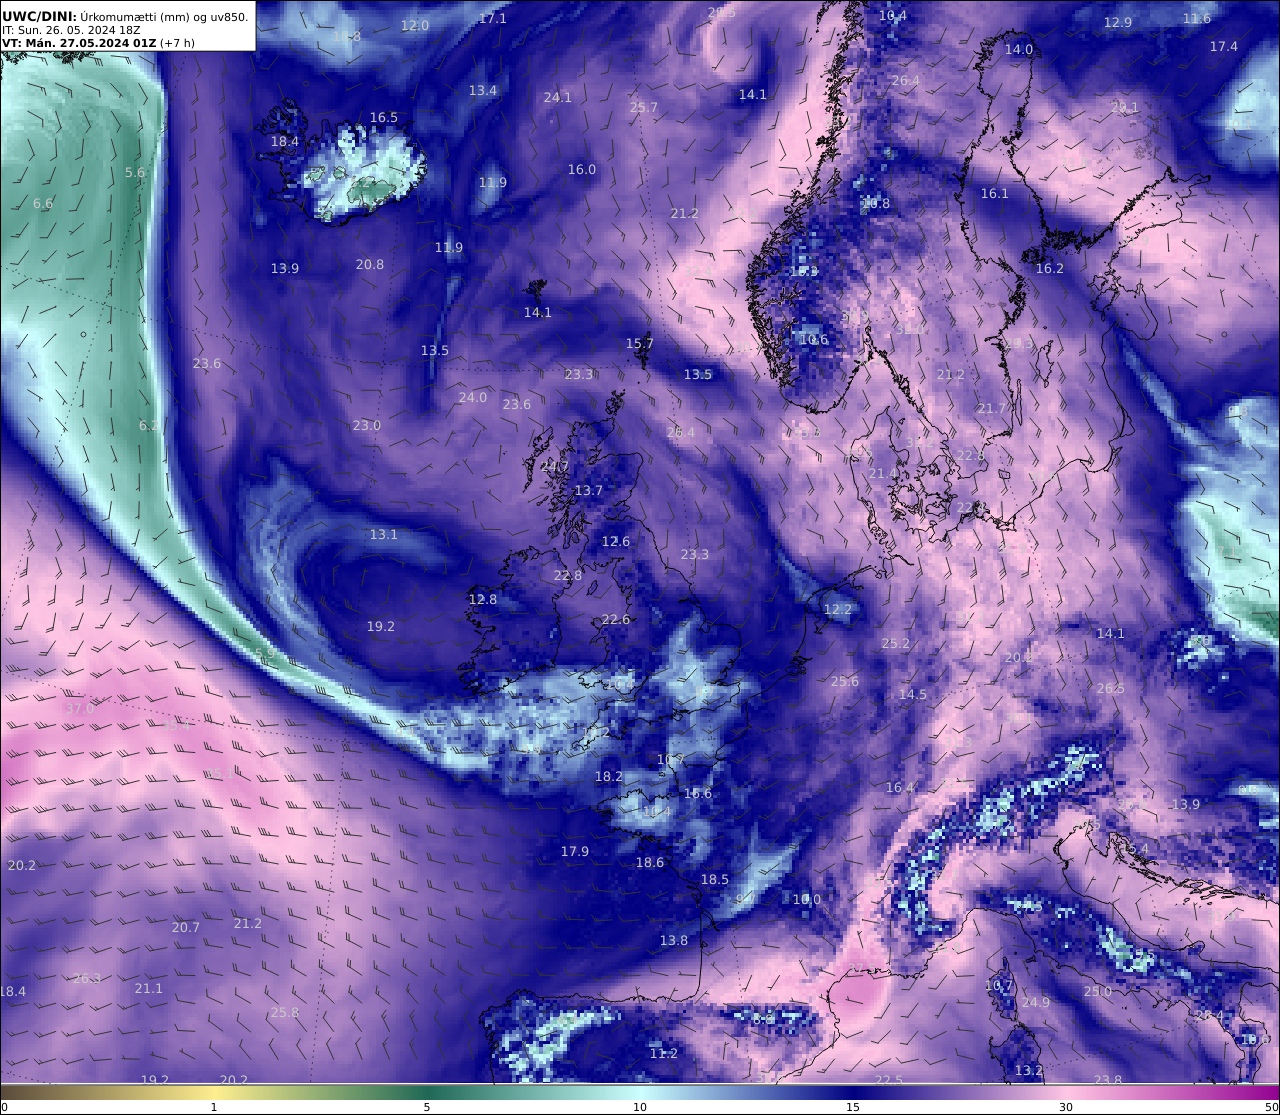This screenshot has width=1280, height=1115.
Task: Click the 5.6 value in the green band
Action: click(135, 172)
